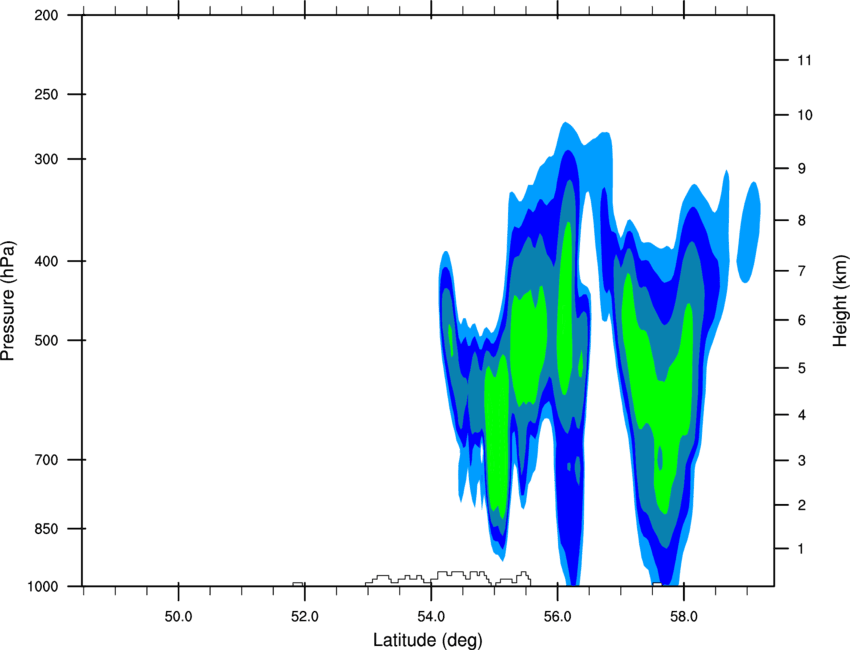Image resolution: width=850 pixels, height=650 pixels.
Task: Click latitude tick label 54.0
Action: (x=431, y=617)
